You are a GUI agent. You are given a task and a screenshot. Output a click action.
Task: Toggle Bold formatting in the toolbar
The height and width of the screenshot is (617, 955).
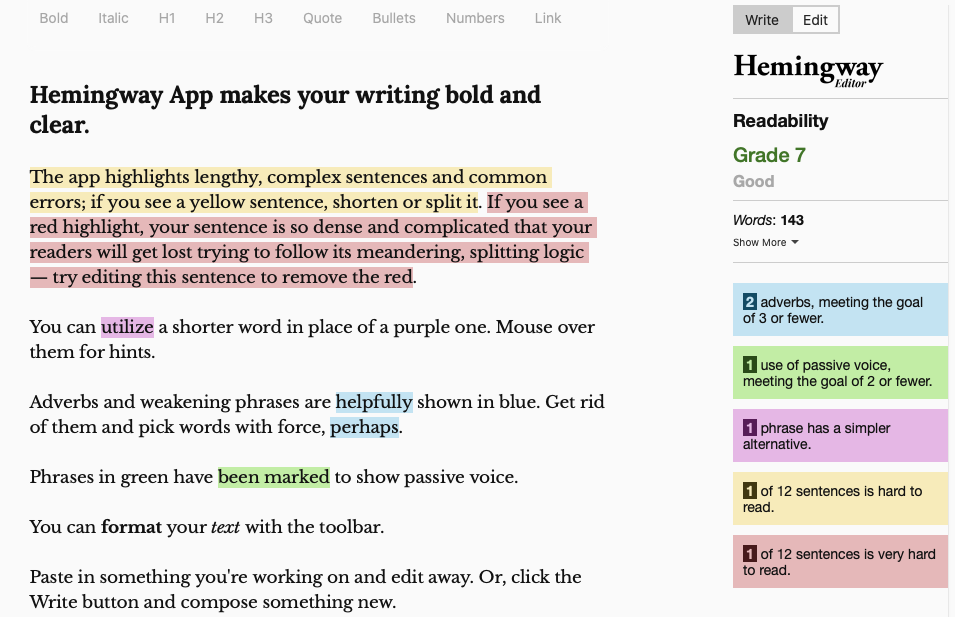click(53, 18)
